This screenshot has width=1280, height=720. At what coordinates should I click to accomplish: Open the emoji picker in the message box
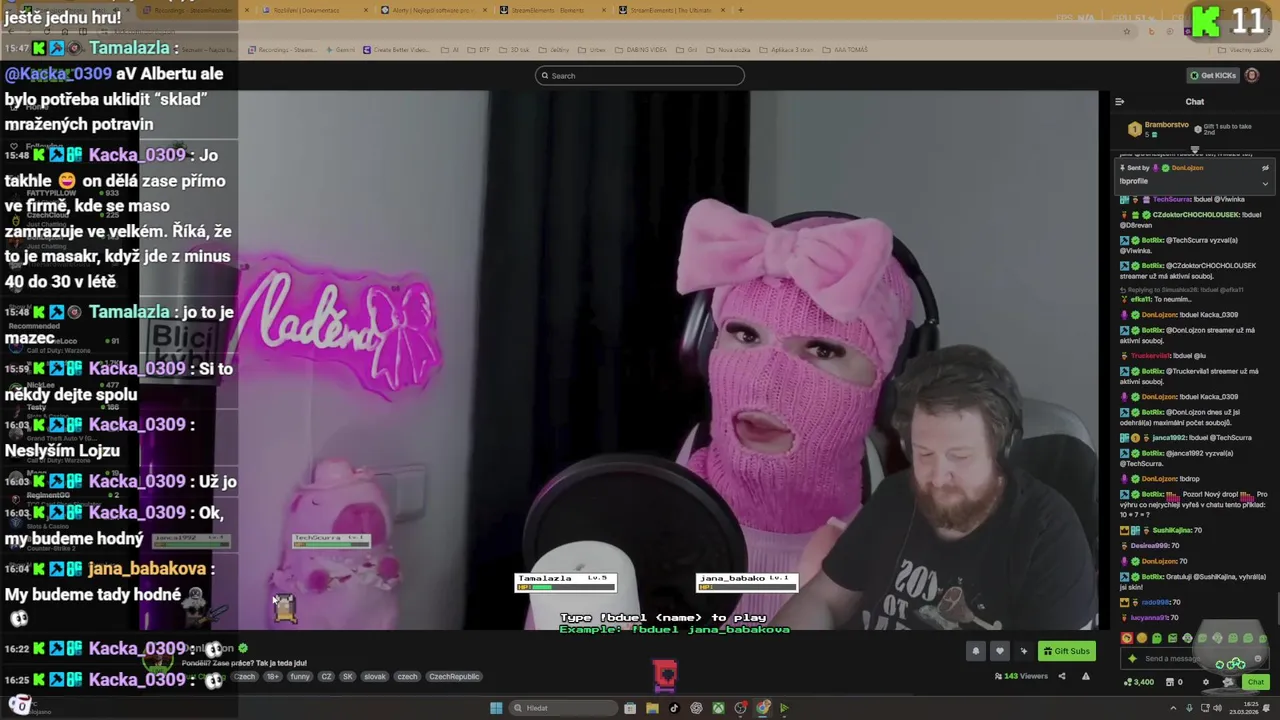coord(1258,658)
